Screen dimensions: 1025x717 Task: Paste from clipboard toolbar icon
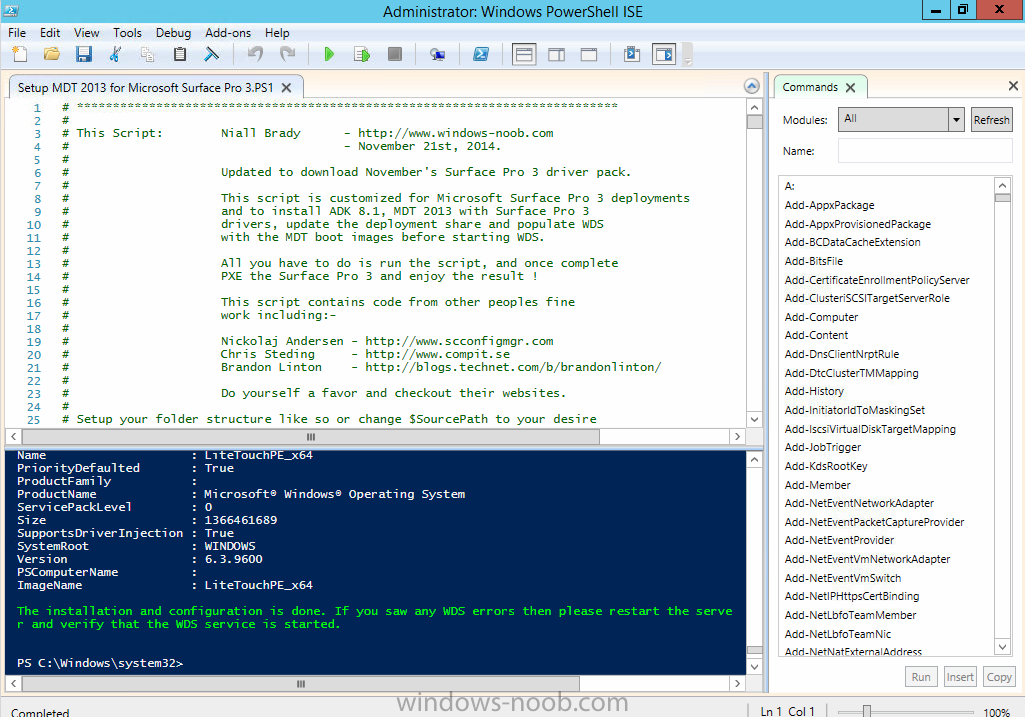coord(180,54)
